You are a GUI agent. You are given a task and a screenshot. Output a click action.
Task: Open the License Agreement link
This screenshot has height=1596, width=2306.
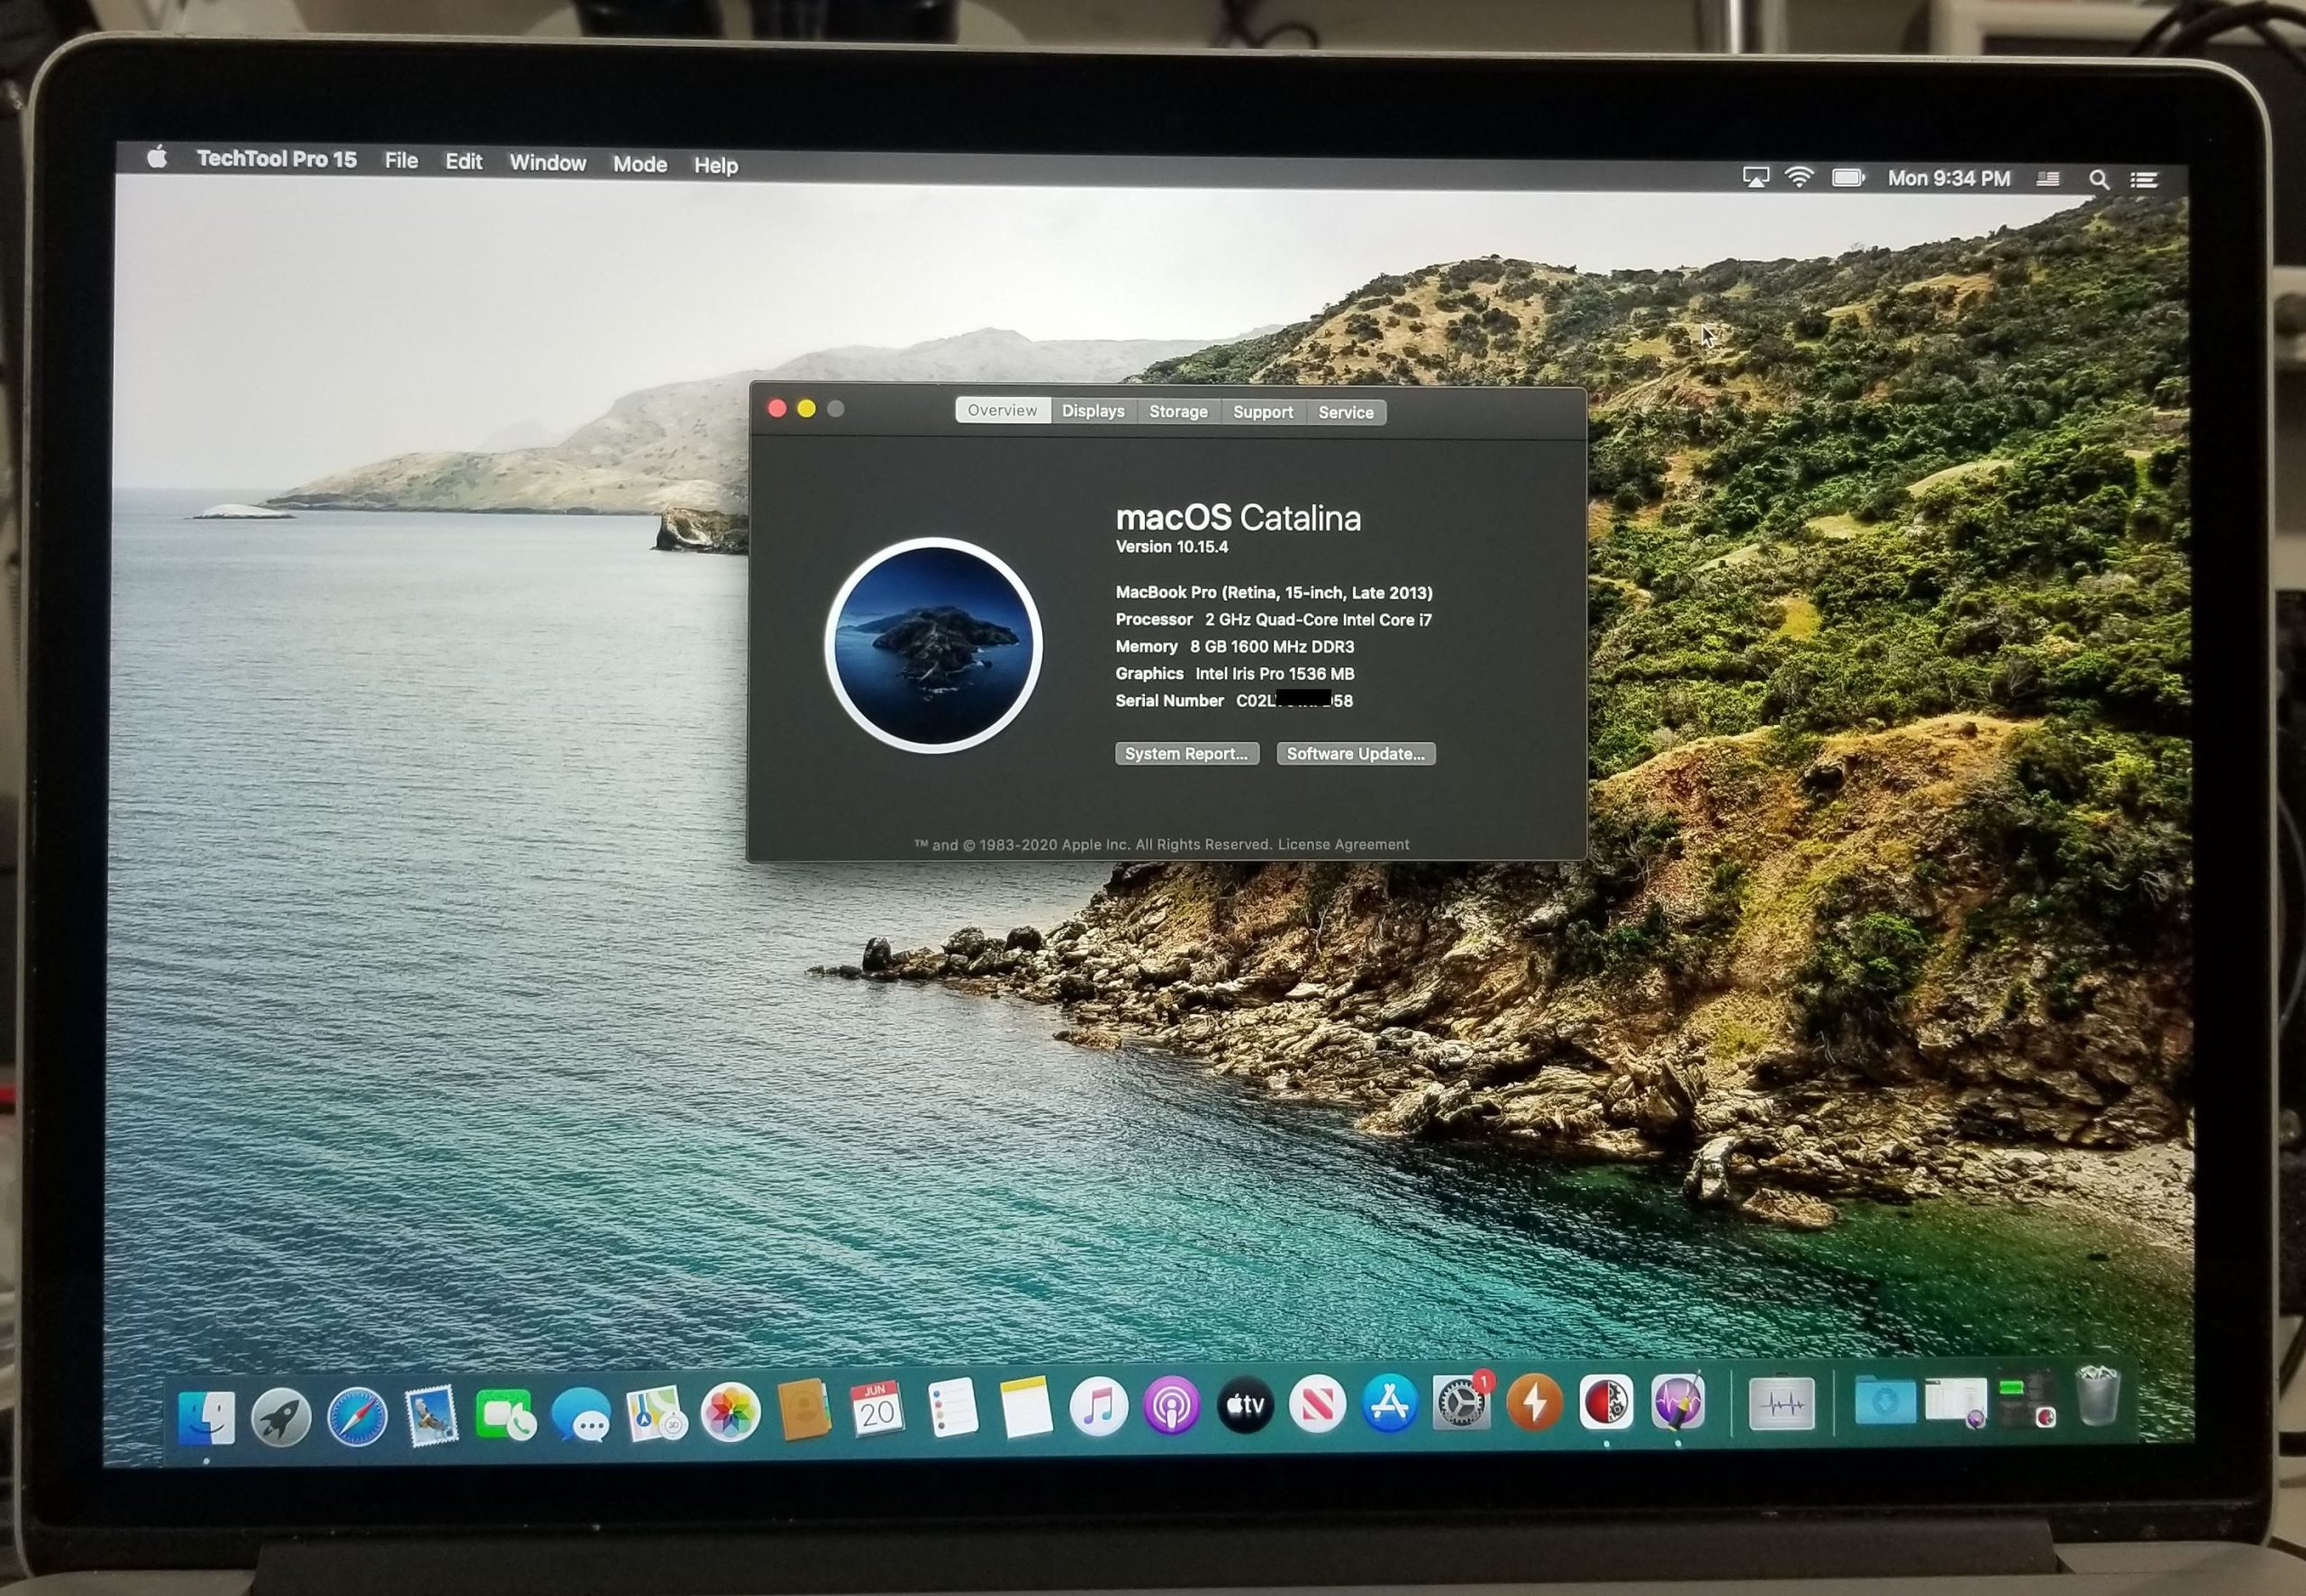[x=1343, y=845]
